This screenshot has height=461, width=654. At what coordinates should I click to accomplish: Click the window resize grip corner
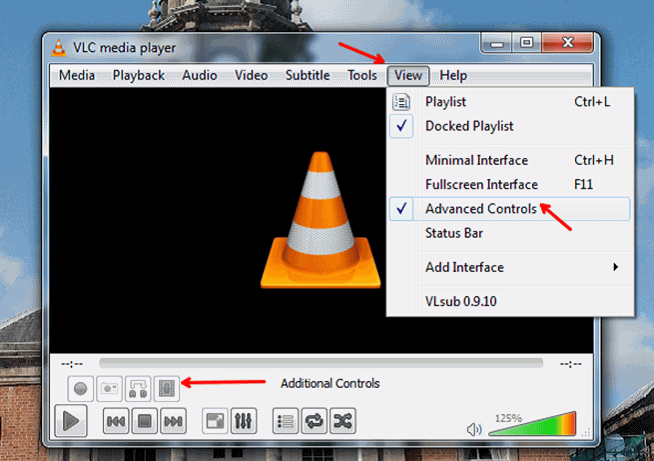586,433
